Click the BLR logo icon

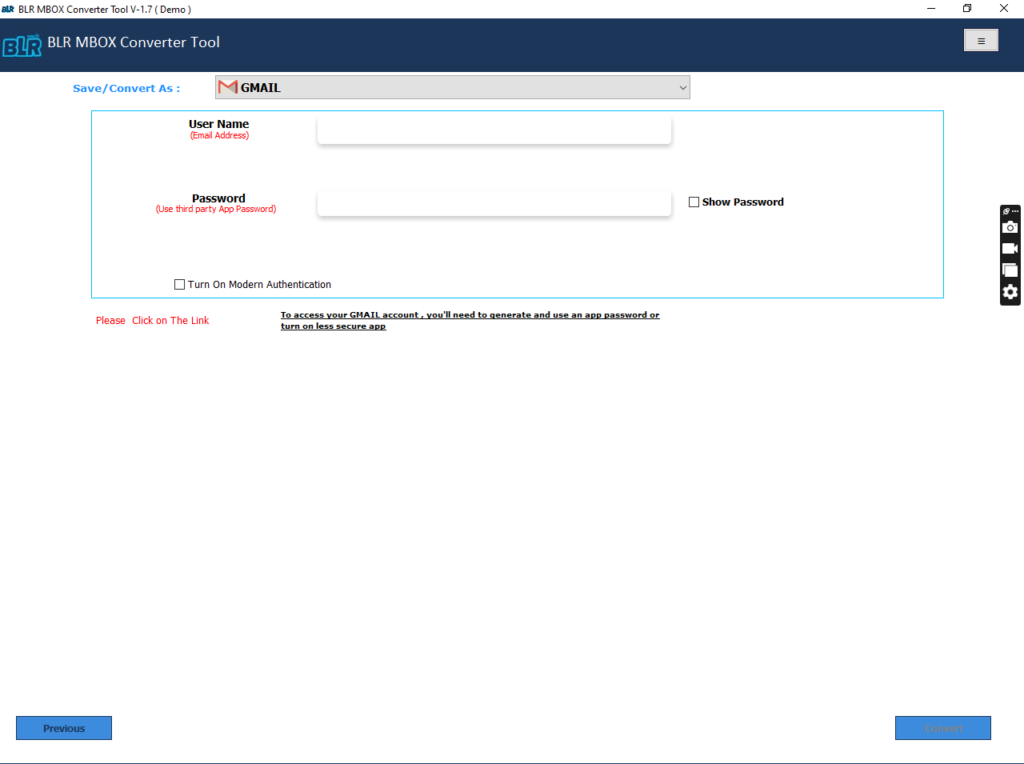[x=22, y=45]
